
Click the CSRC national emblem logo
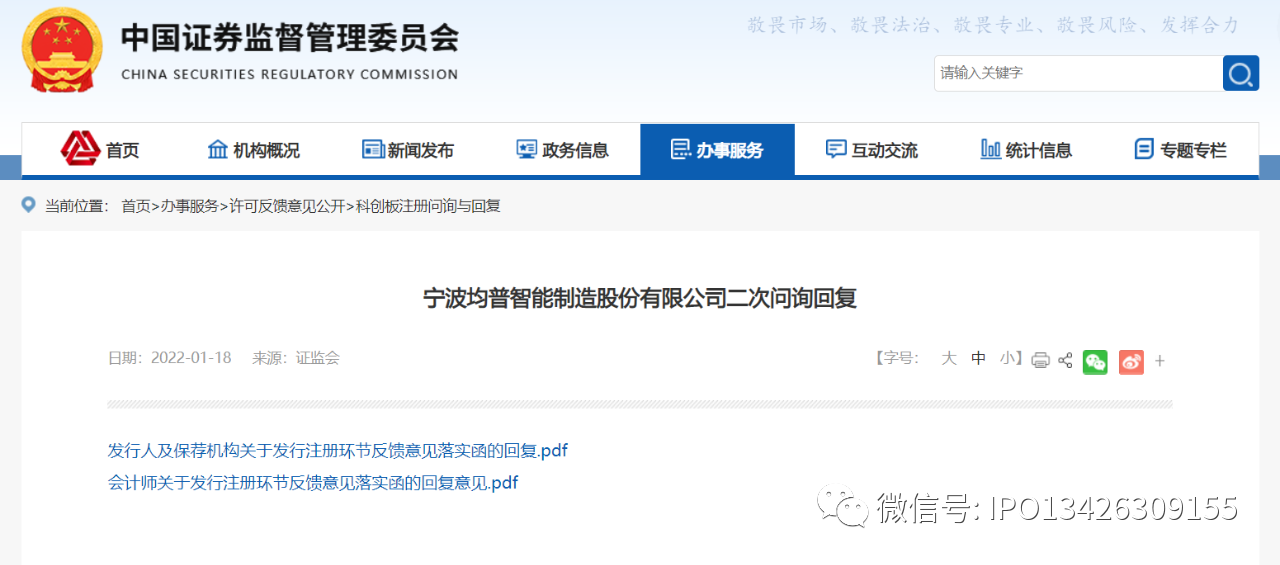point(62,50)
